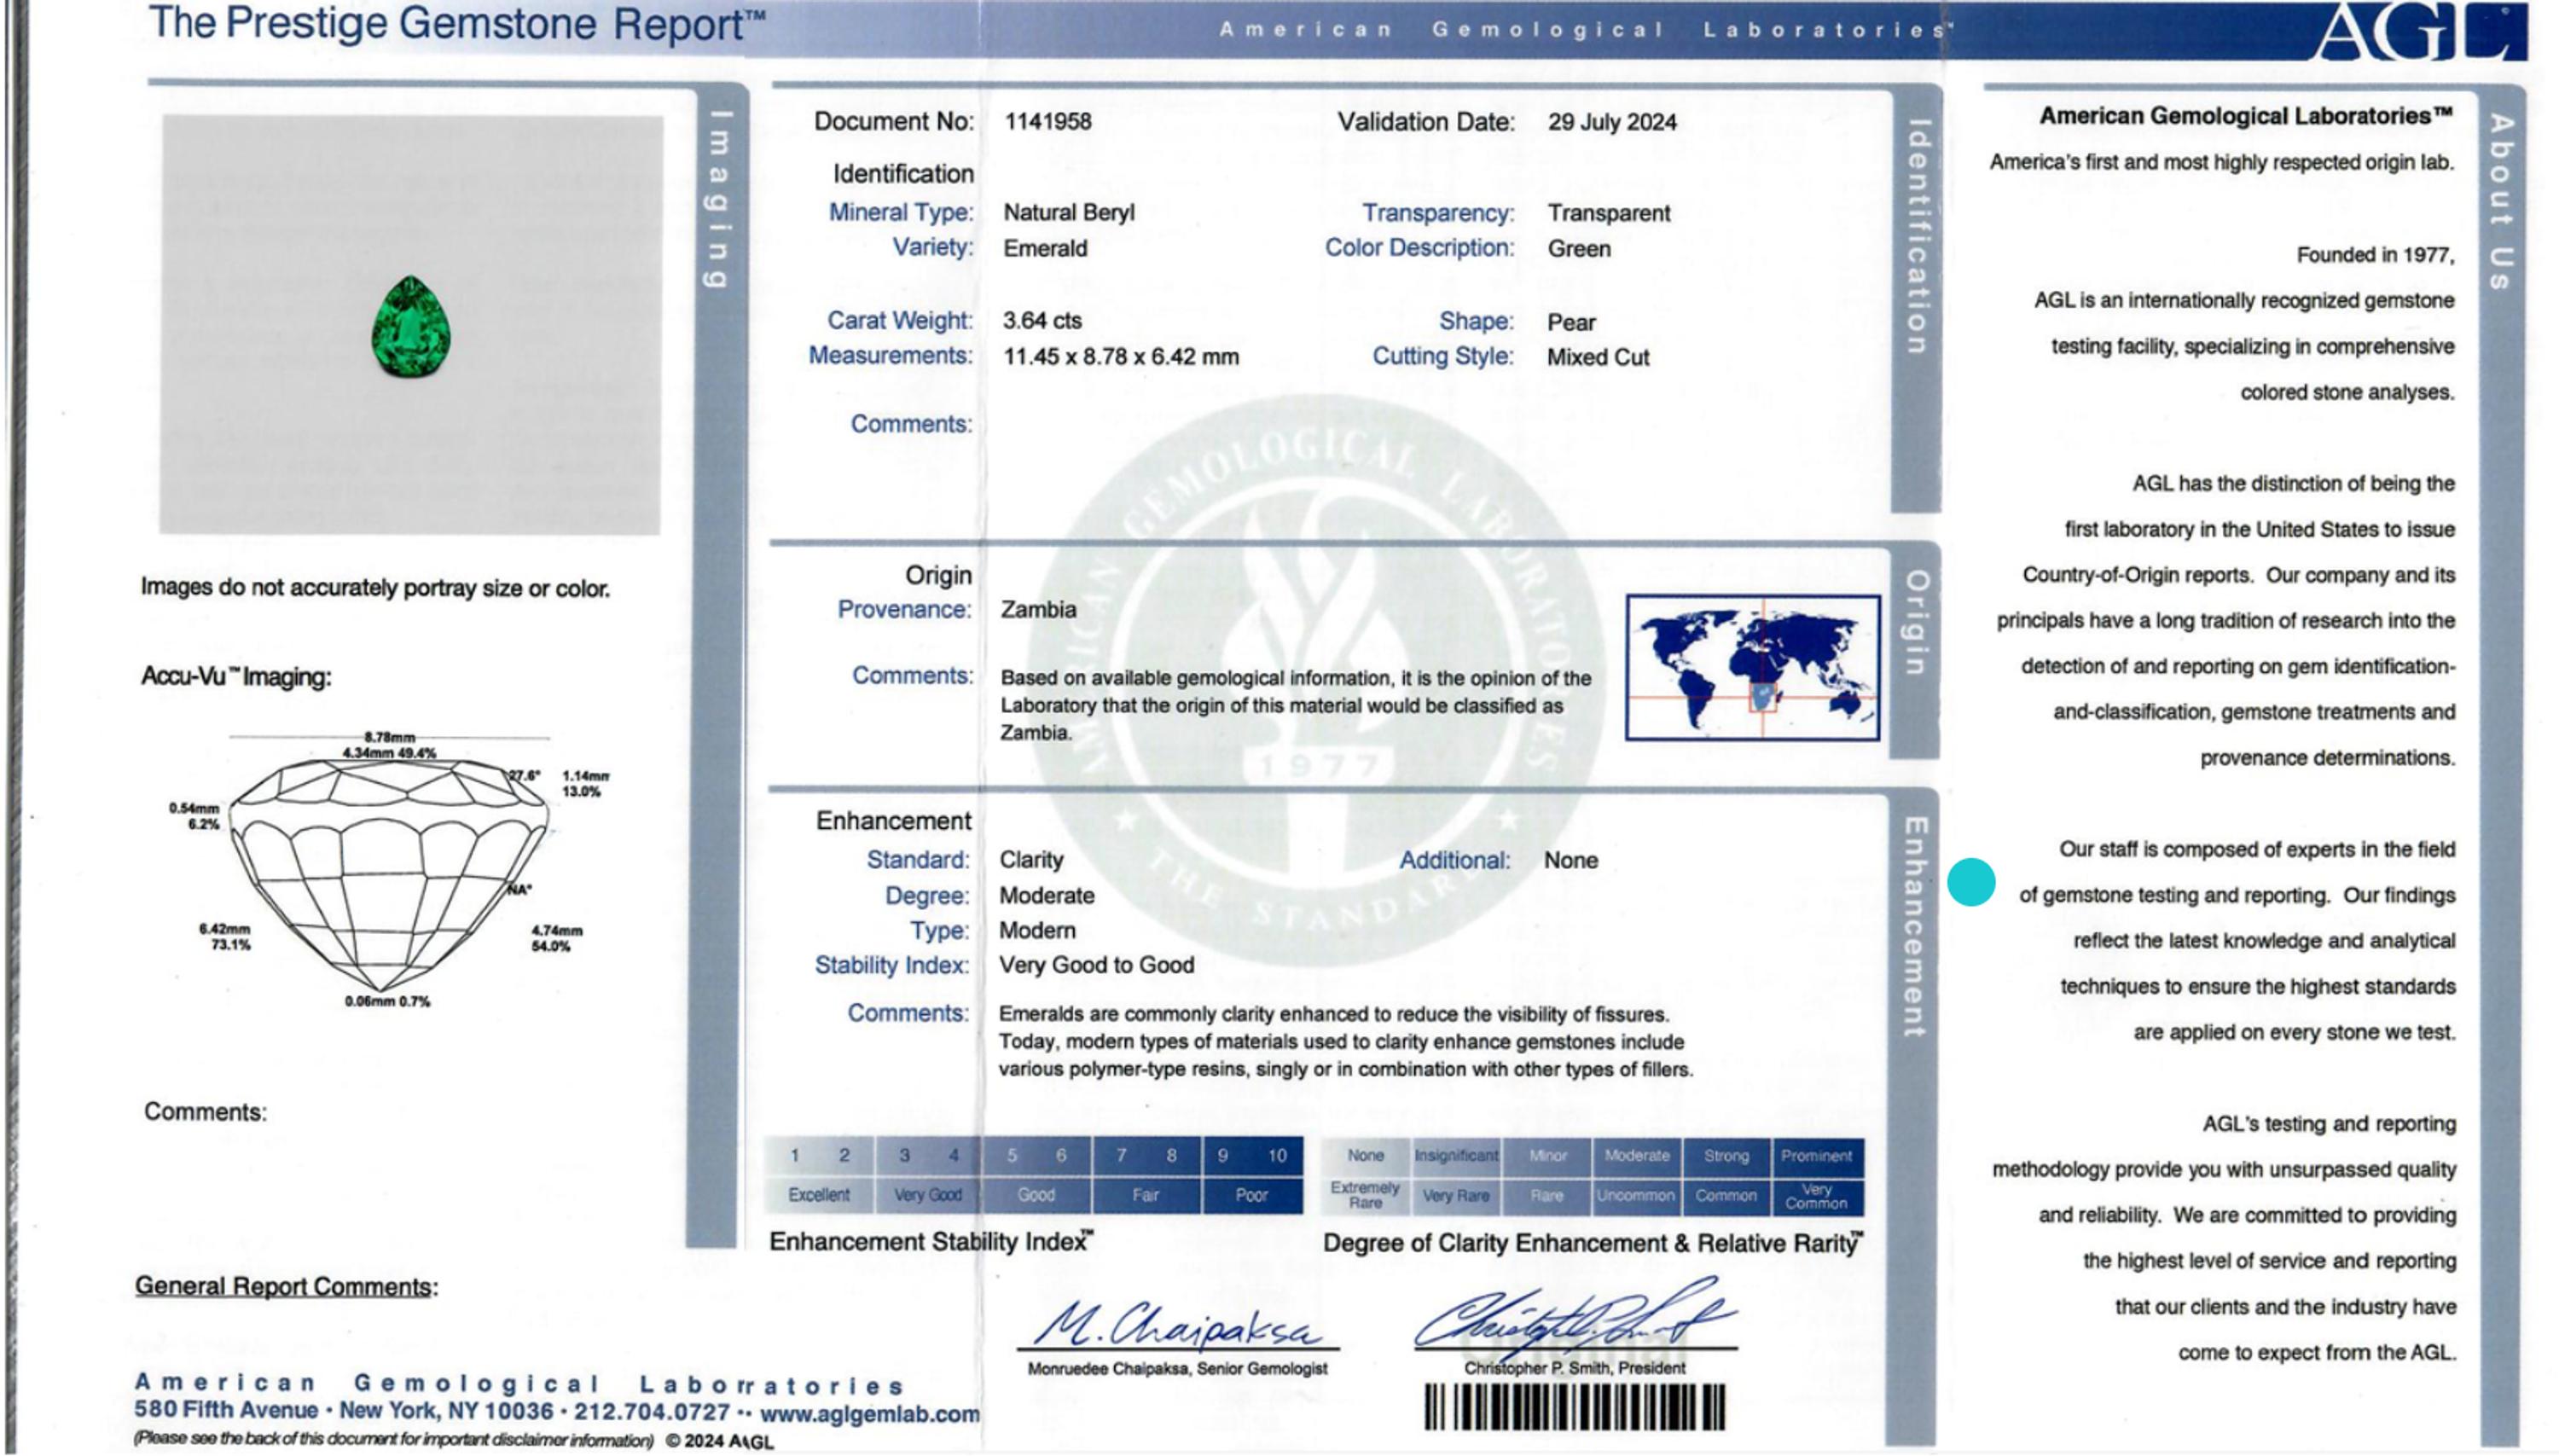This screenshot has height=1456, width=2559.
Task: Click the "Stability Index:" field label
Action: tap(892, 966)
